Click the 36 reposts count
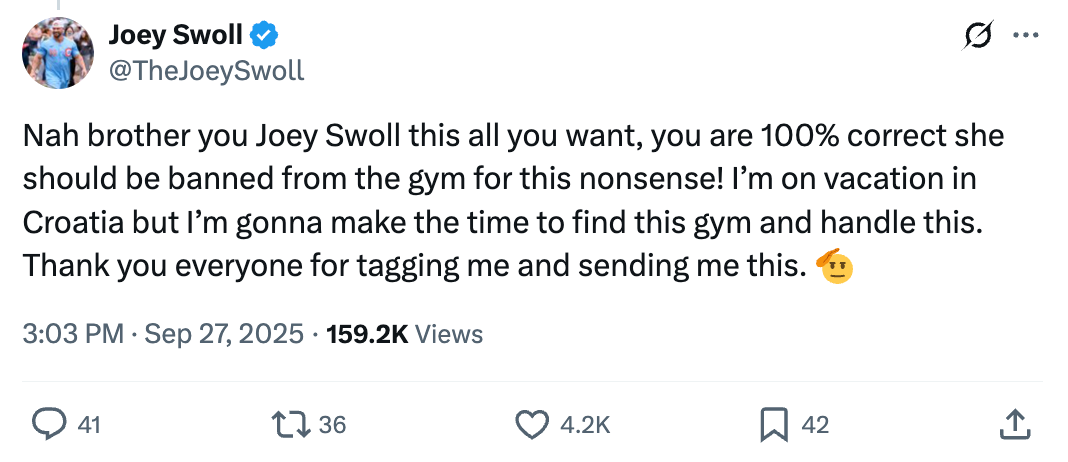 [x=331, y=425]
